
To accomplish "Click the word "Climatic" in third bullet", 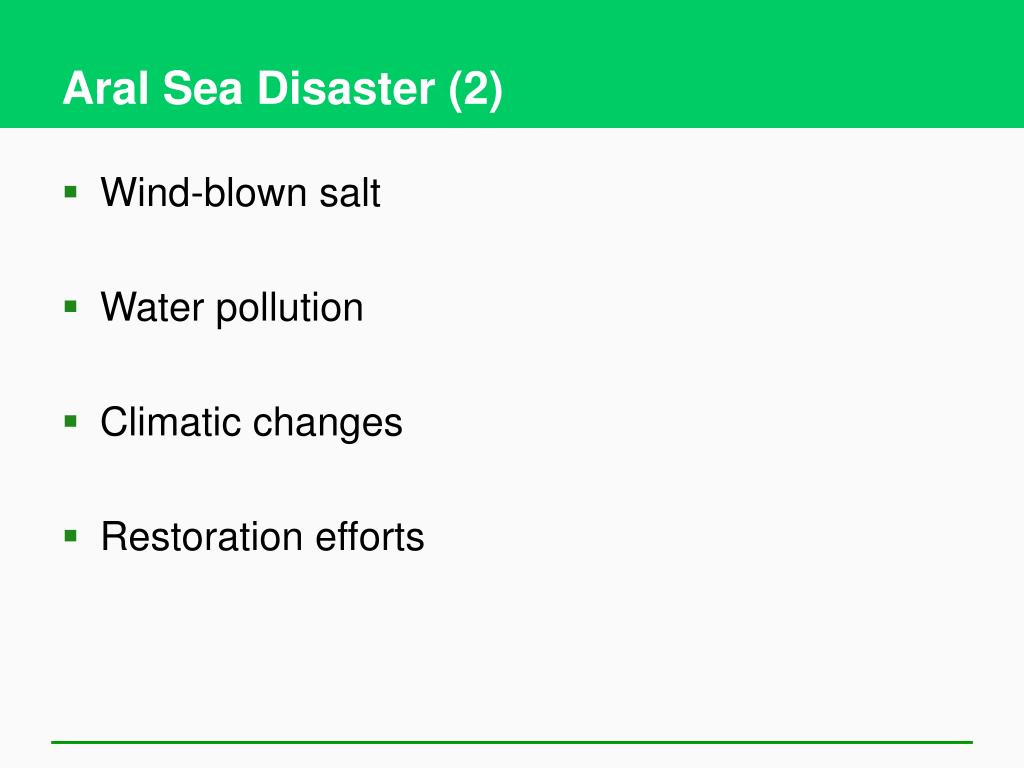I will 170,422.
